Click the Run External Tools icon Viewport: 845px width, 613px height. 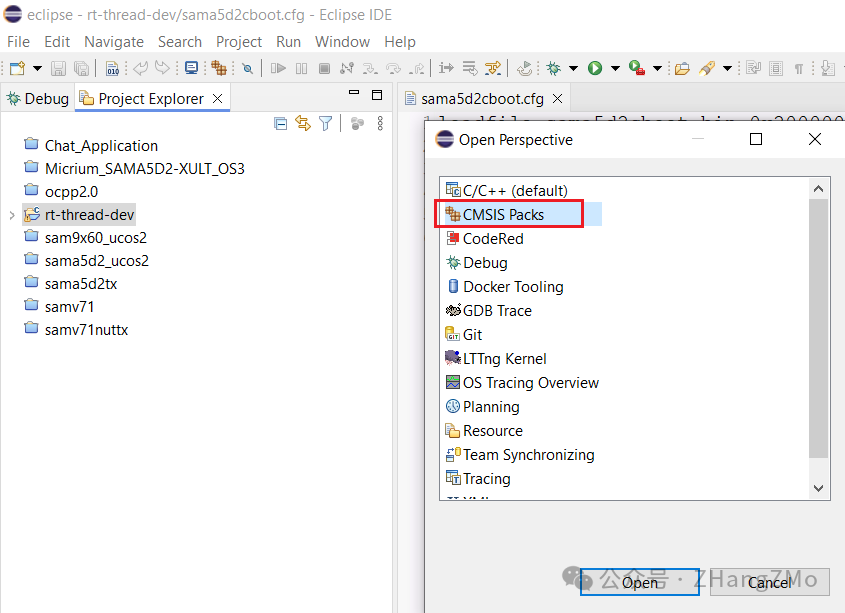pos(637,68)
